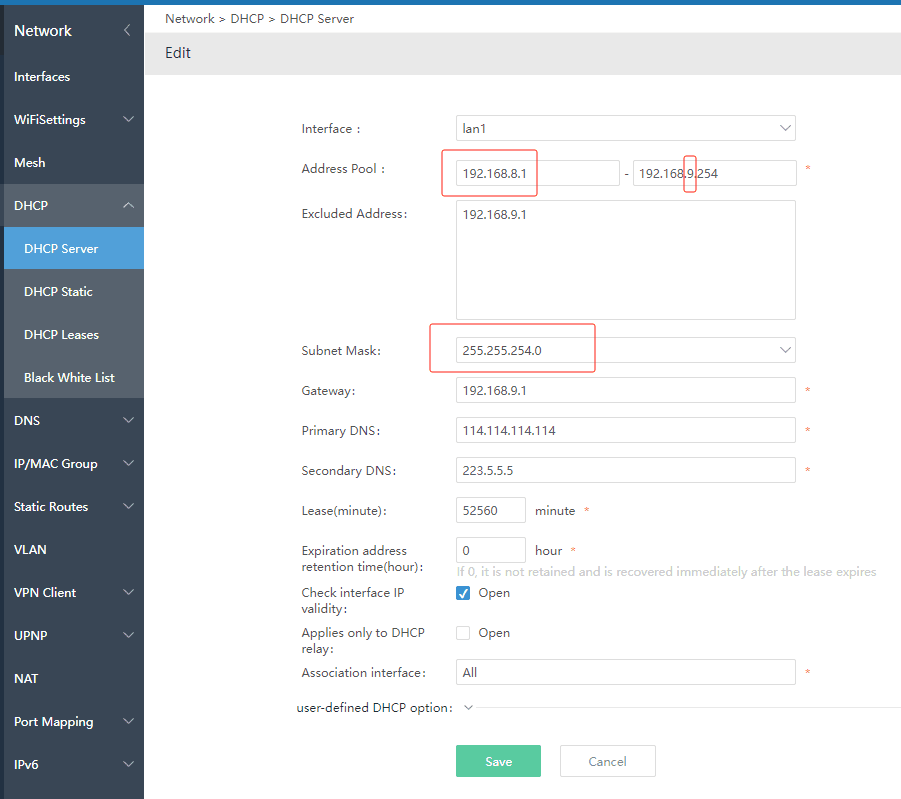The image size is (901, 799).
Task: Focus the Gateway address input field
Action: coord(626,390)
